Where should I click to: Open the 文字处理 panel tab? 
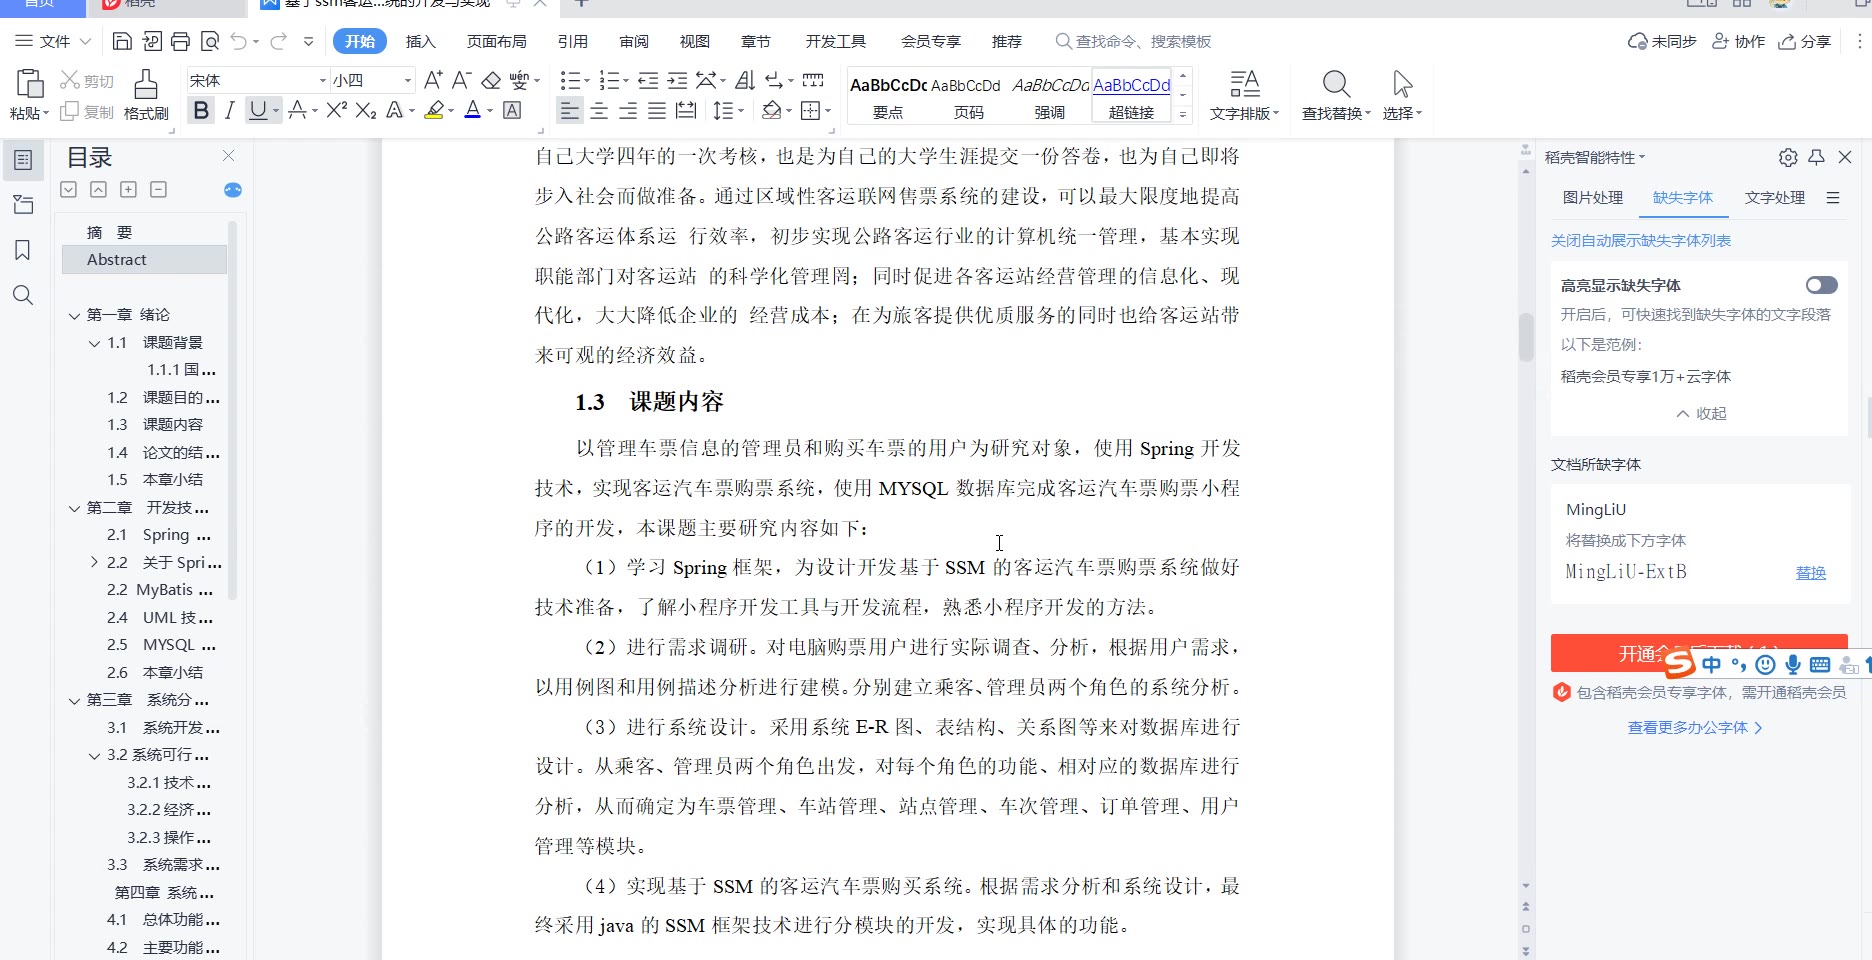[x=1775, y=197]
